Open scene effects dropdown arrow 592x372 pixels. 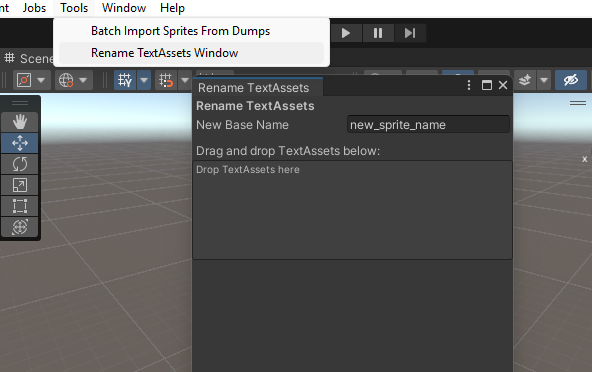pyautogui.click(x=544, y=80)
